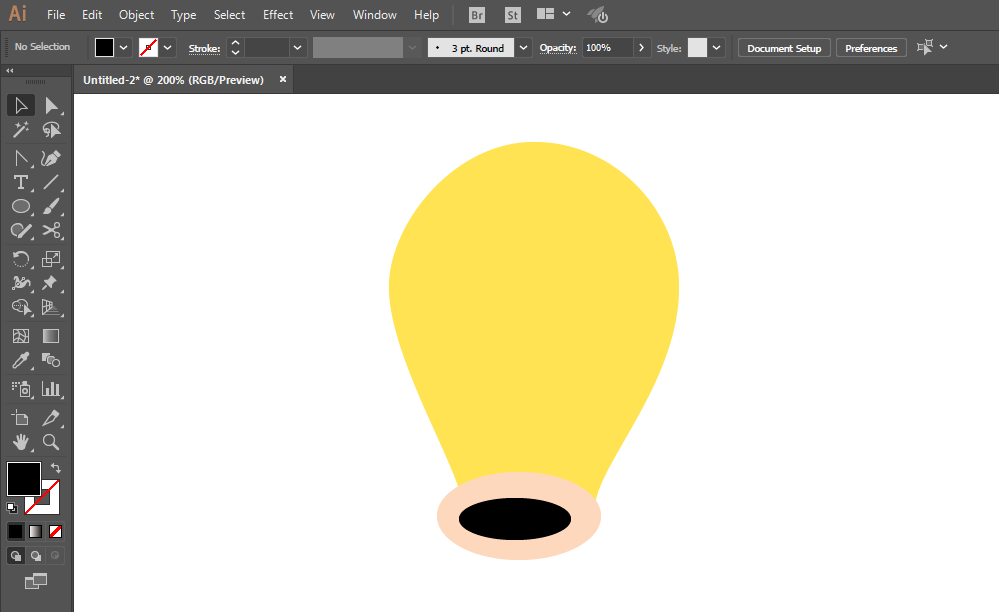Select the Puppet Warp pin tool

(51, 283)
